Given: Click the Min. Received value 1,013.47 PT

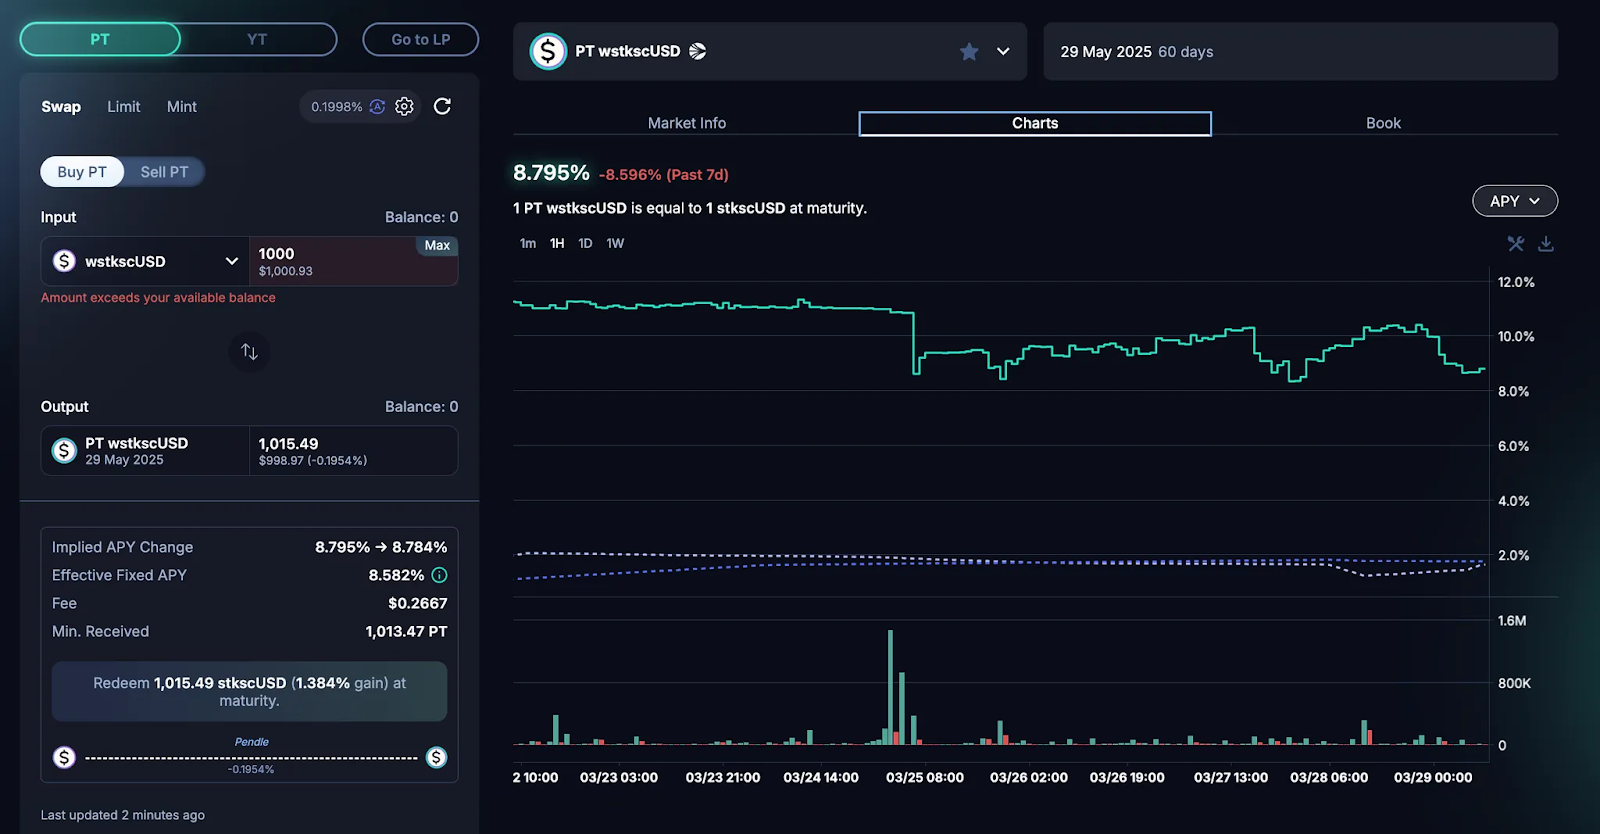Looking at the screenshot, I should 406,631.
